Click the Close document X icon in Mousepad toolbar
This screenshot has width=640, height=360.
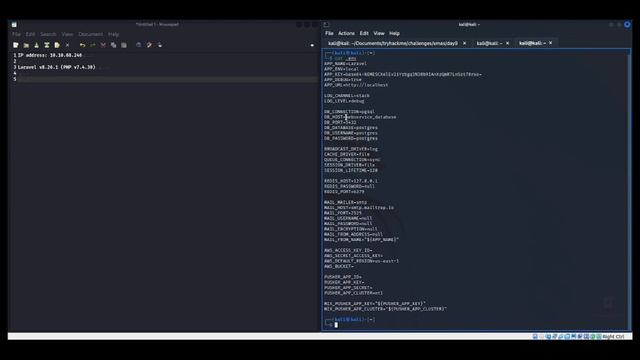[x=68, y=45]
